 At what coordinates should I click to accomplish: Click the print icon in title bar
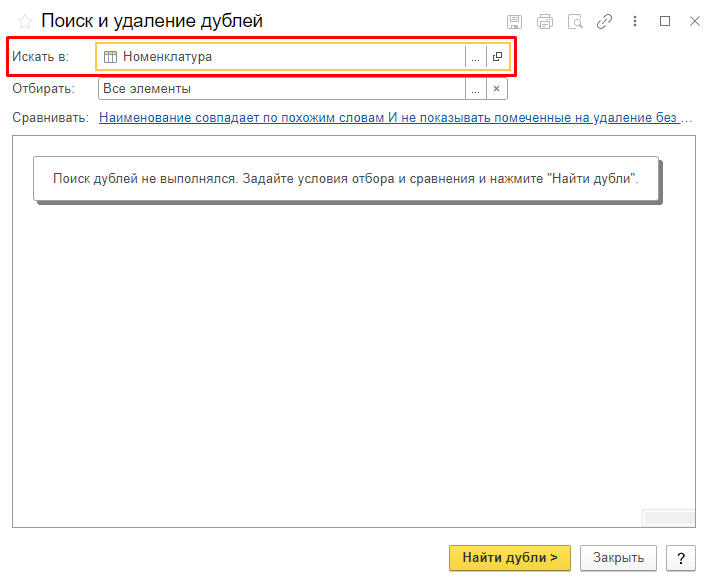(x=545, y=21)
